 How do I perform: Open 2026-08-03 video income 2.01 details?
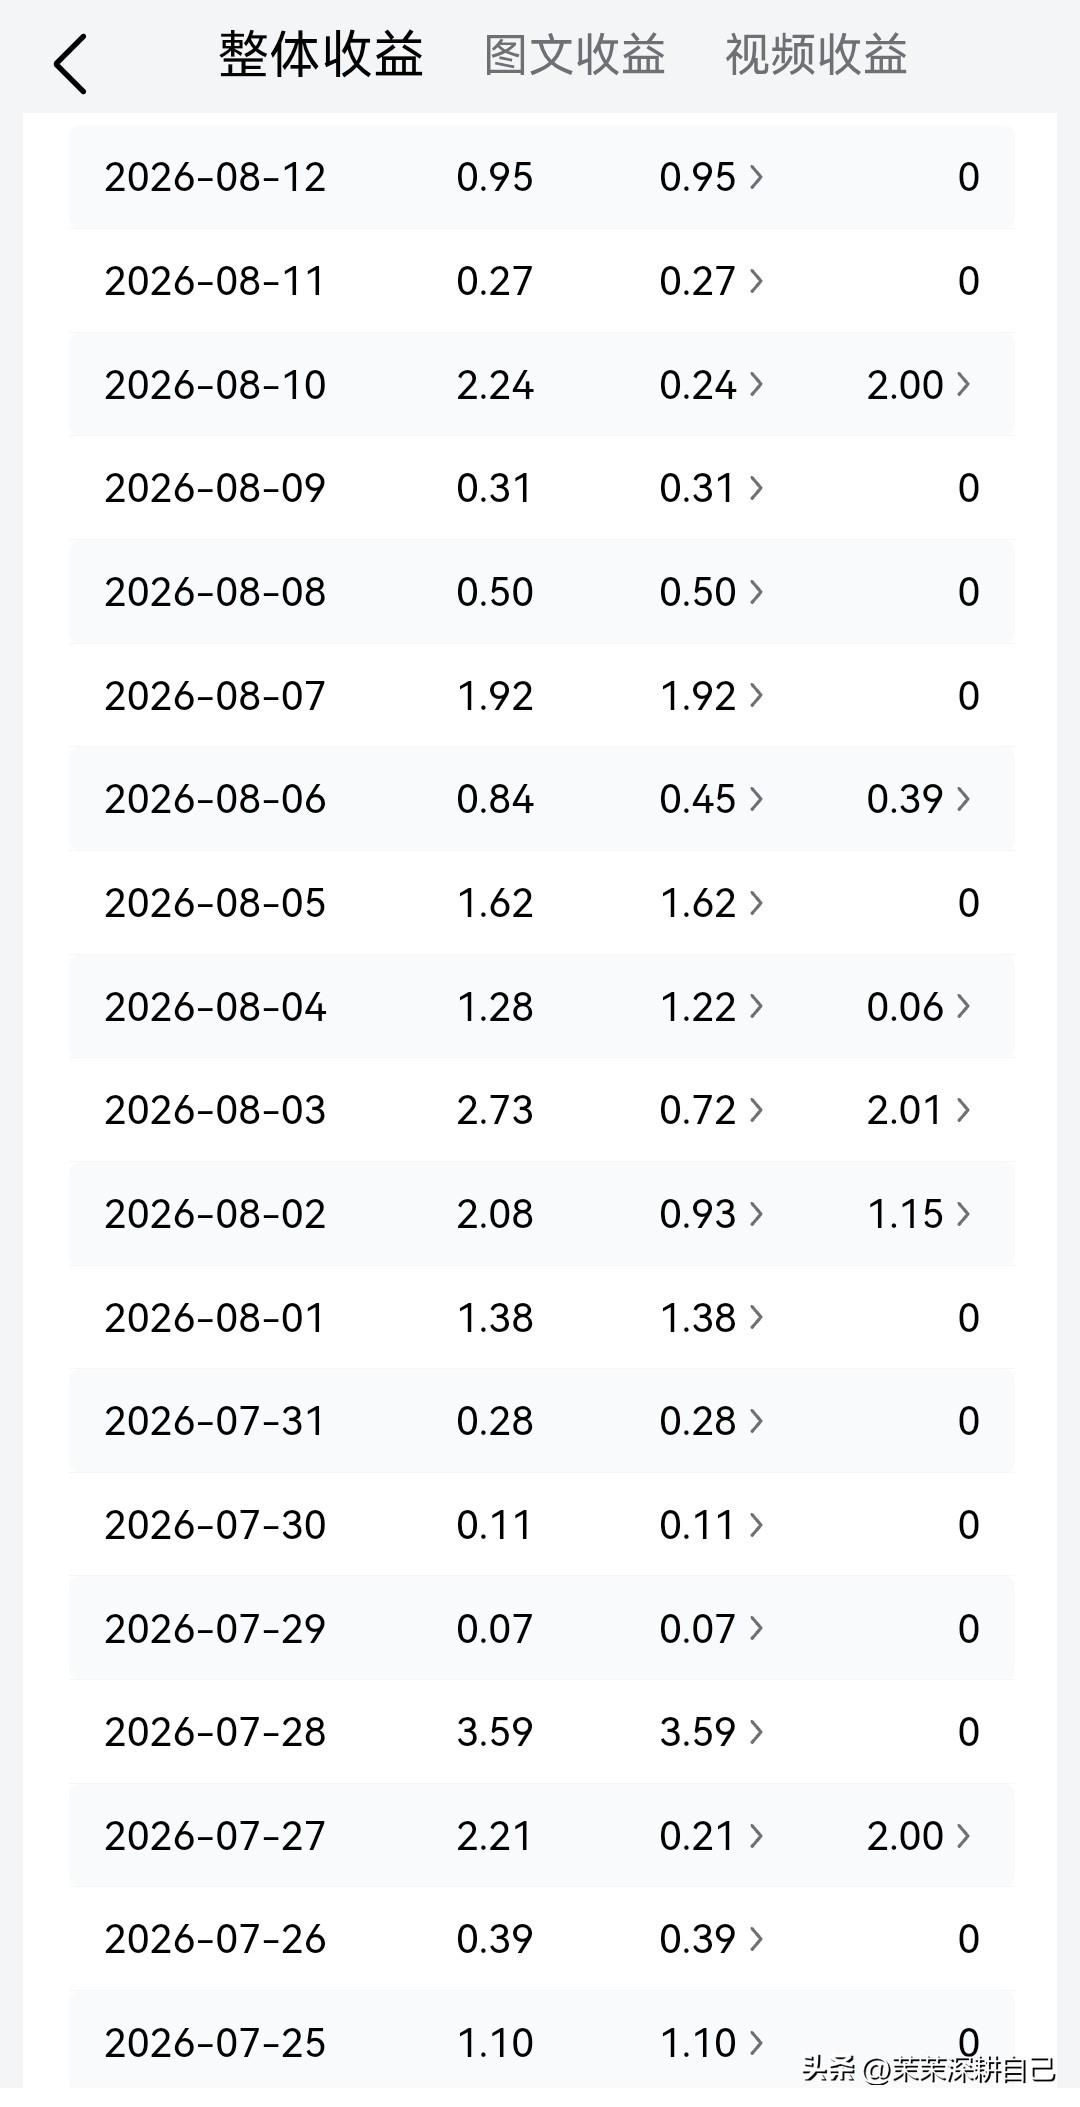point(918,1110)
